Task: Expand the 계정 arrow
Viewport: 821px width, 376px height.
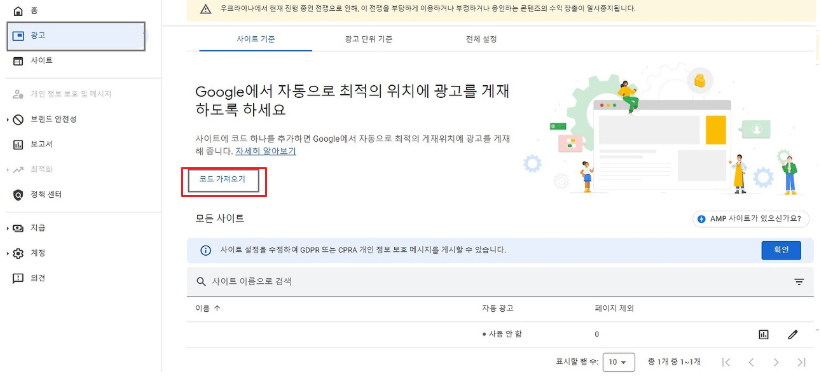Action: click(x=8, y=253)
